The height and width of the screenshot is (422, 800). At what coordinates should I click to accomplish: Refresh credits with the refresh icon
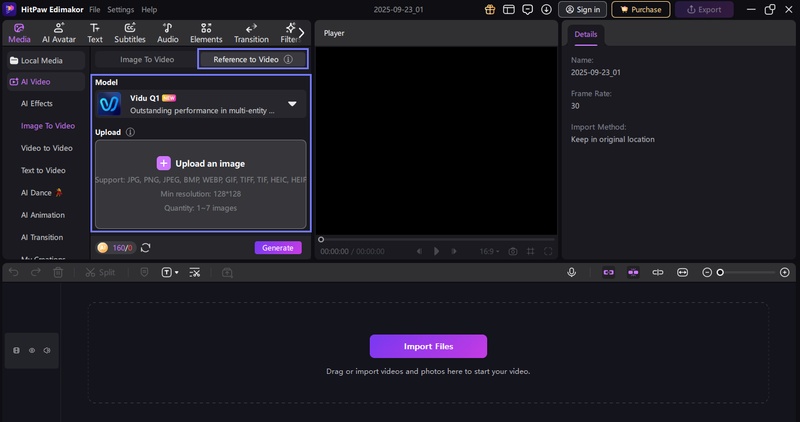coord(145,247)
